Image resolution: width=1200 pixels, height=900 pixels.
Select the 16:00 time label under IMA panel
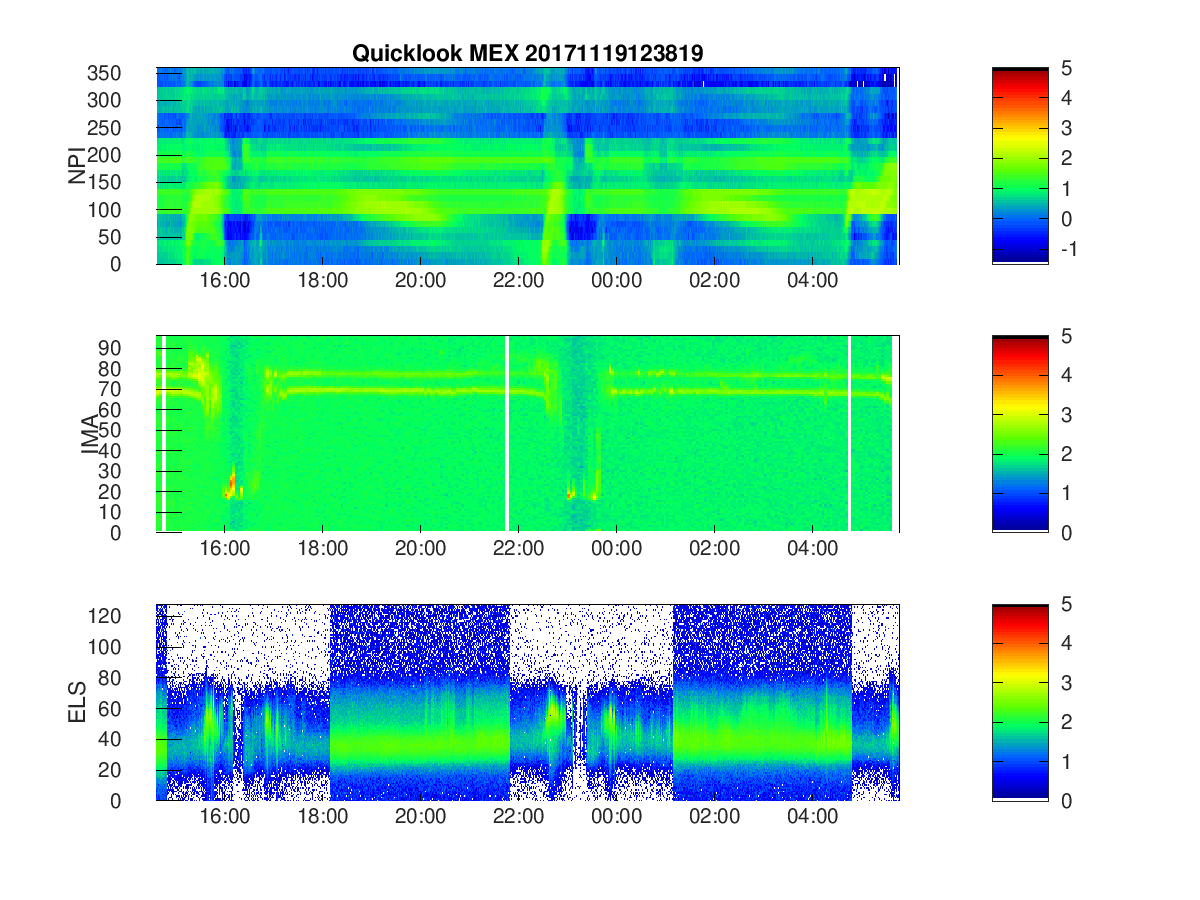(x=225, y=550)
